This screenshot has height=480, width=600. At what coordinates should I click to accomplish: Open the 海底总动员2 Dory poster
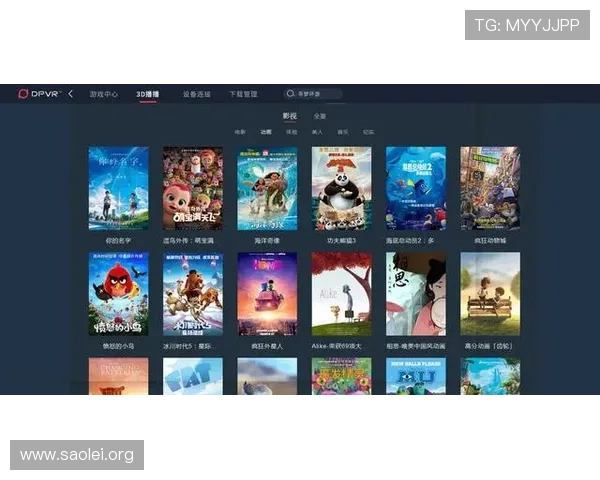(416, 188)
